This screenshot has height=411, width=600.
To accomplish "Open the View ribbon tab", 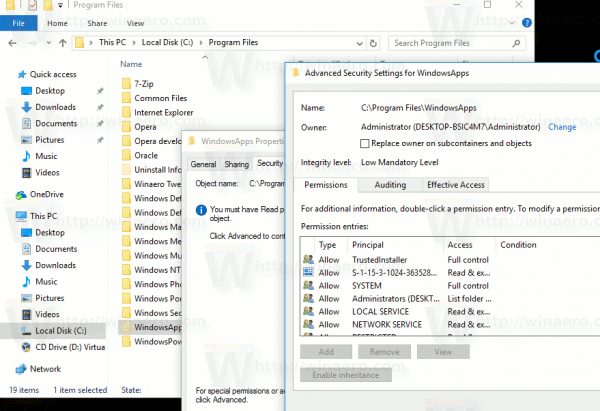I will (135, 23).
